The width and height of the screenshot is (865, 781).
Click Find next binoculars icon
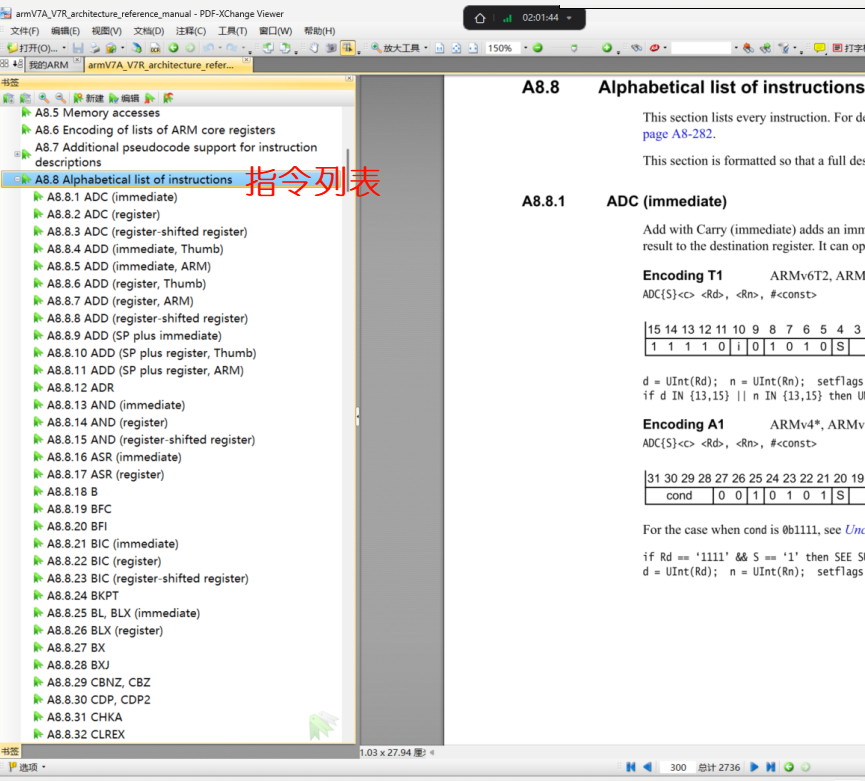click(765, 48)
